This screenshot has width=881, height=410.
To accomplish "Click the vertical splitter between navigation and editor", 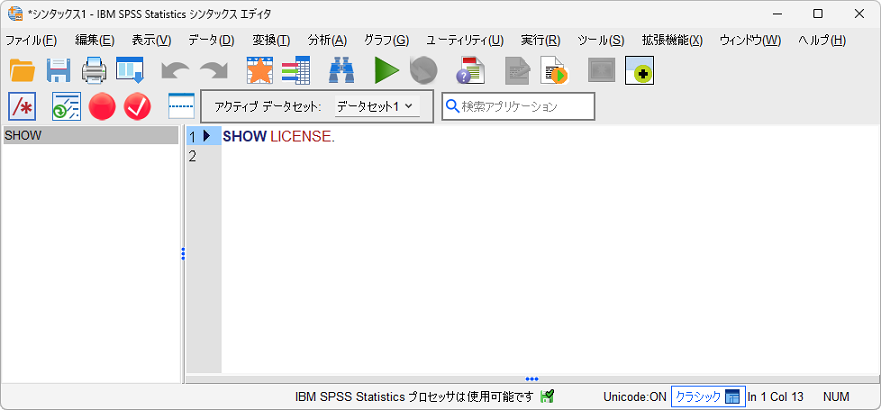I will pyautogui.click(x=183, y=254).
